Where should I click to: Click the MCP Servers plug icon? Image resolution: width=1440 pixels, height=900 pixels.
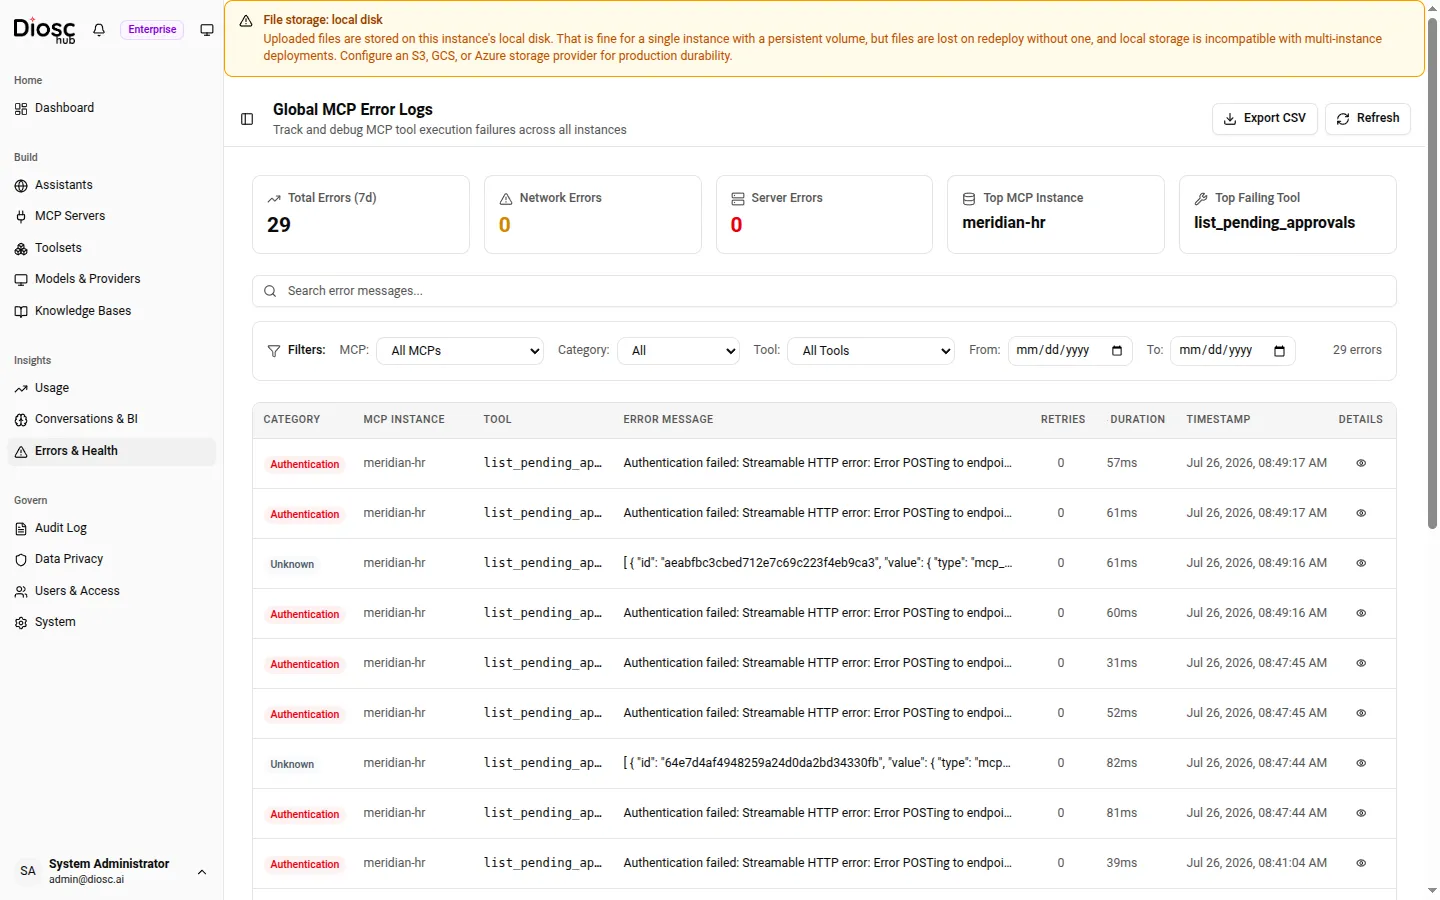[x=21, y=216]
